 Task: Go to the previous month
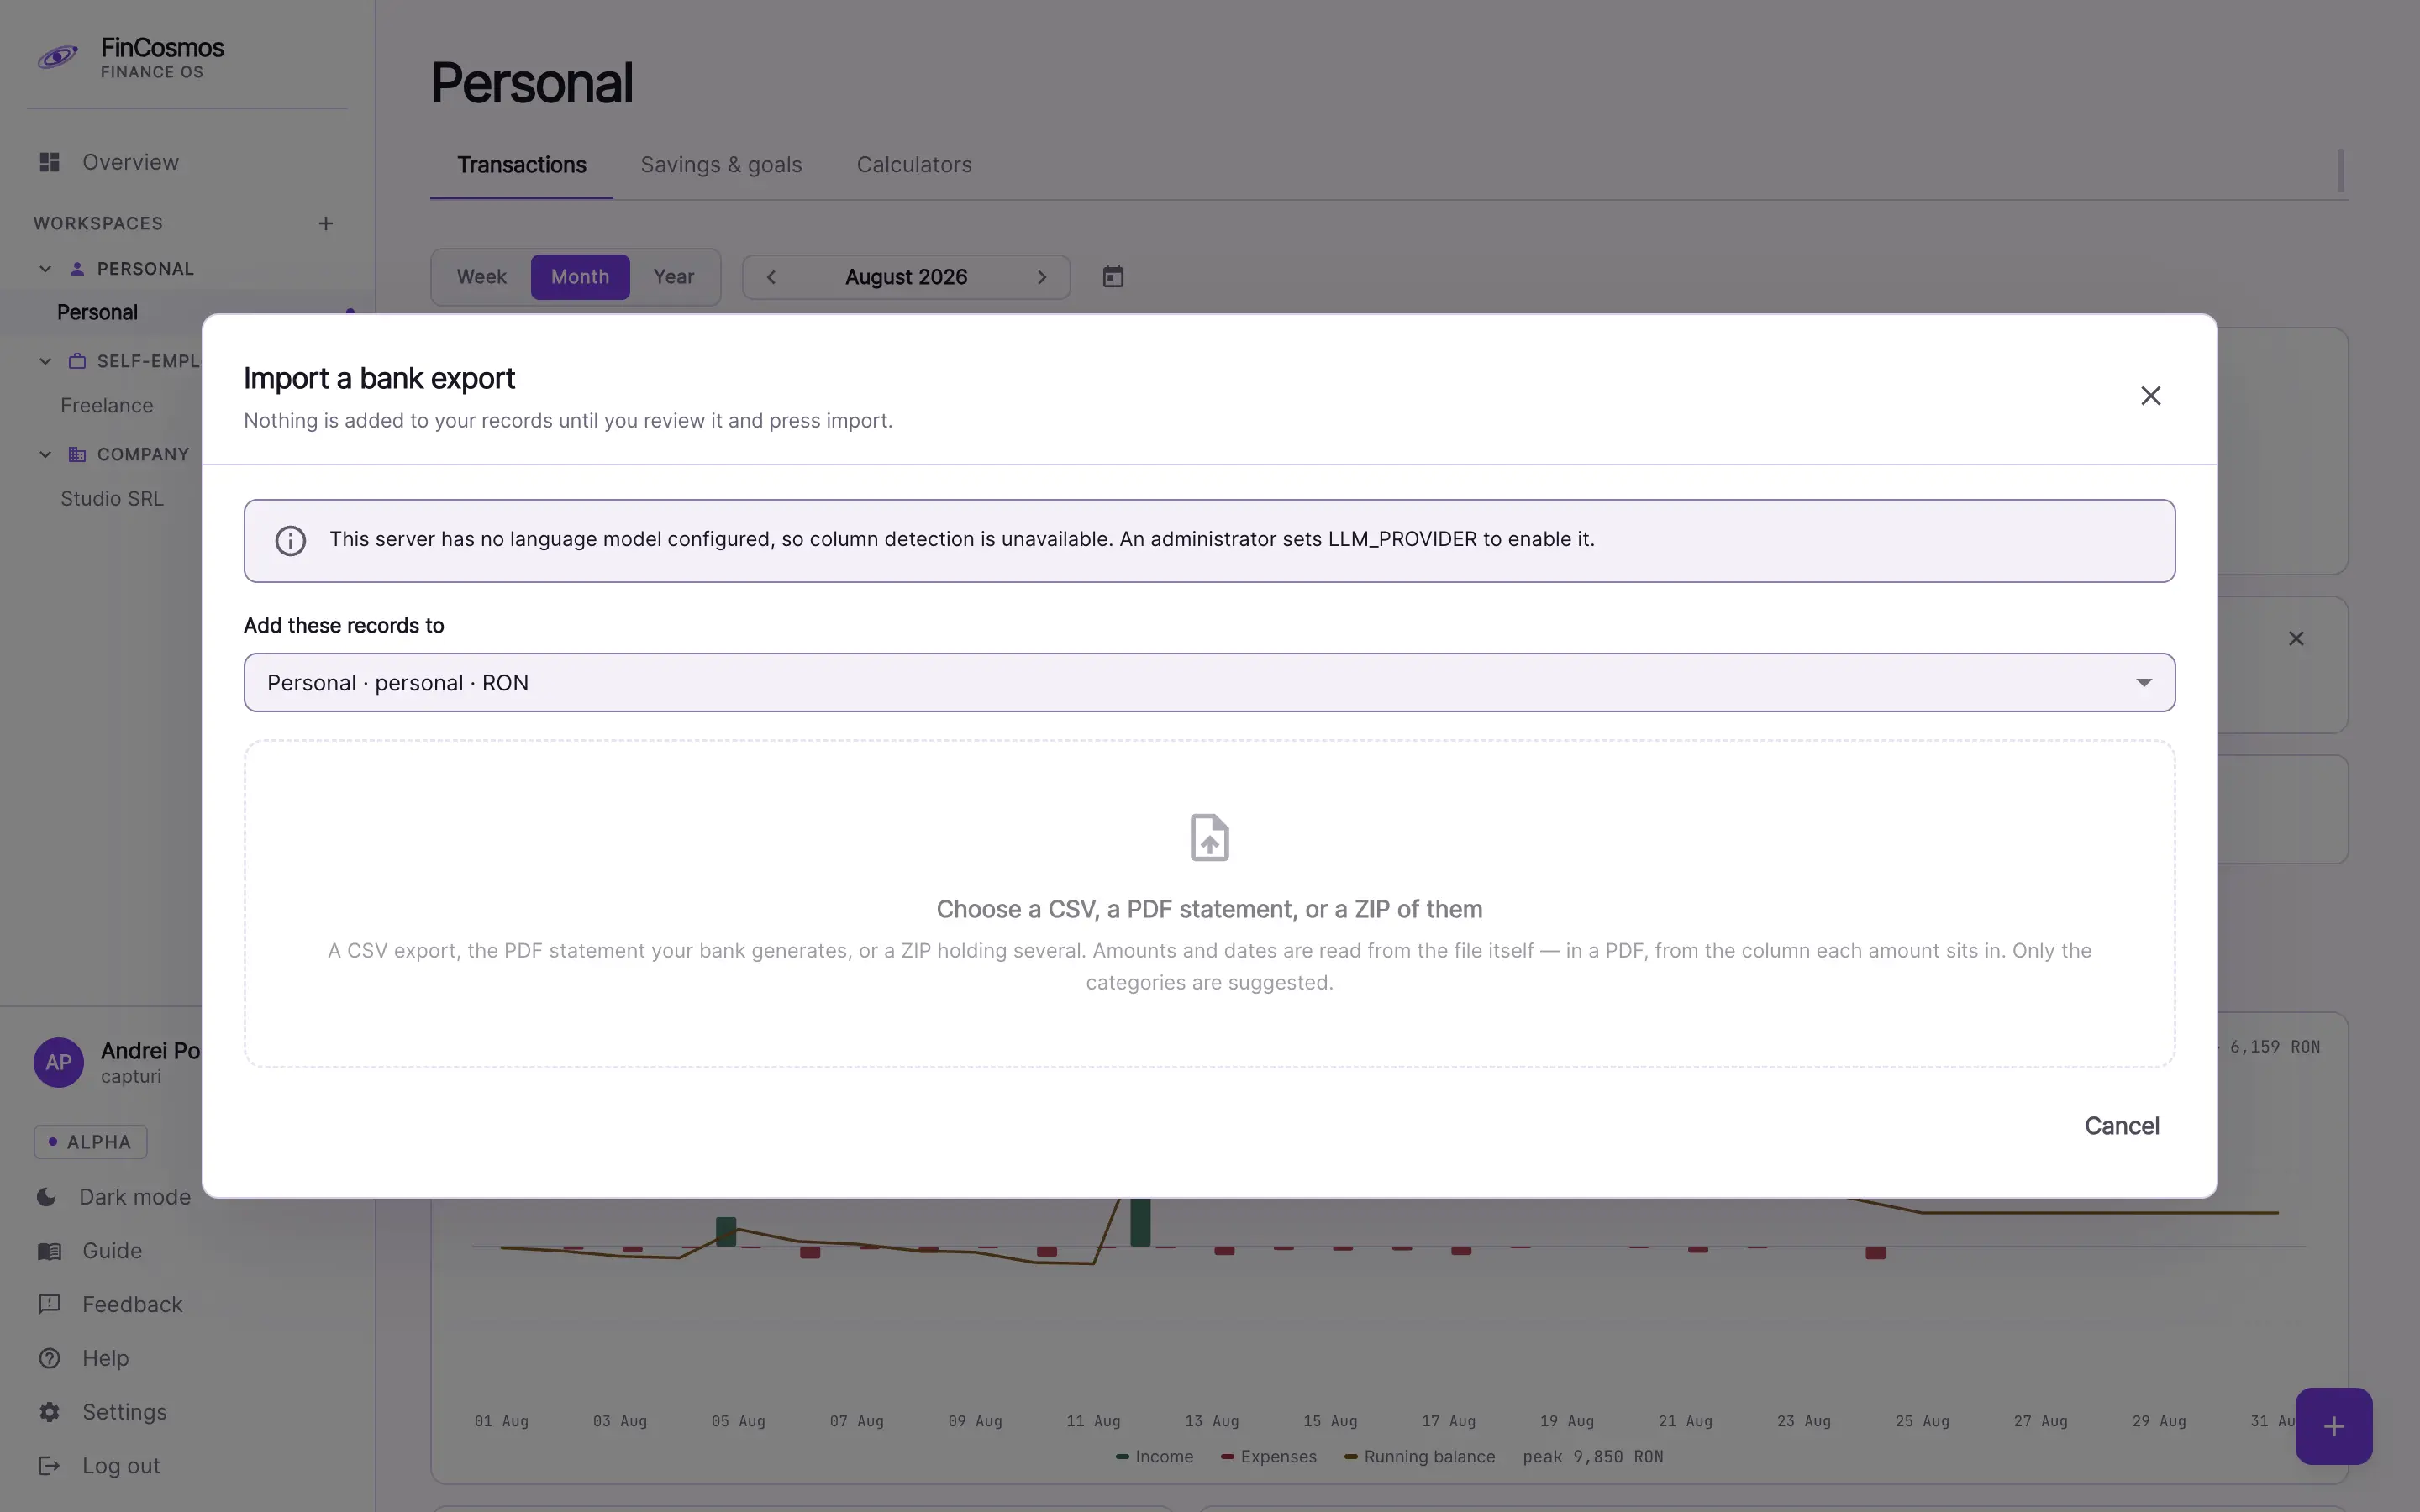coord(771,277)
